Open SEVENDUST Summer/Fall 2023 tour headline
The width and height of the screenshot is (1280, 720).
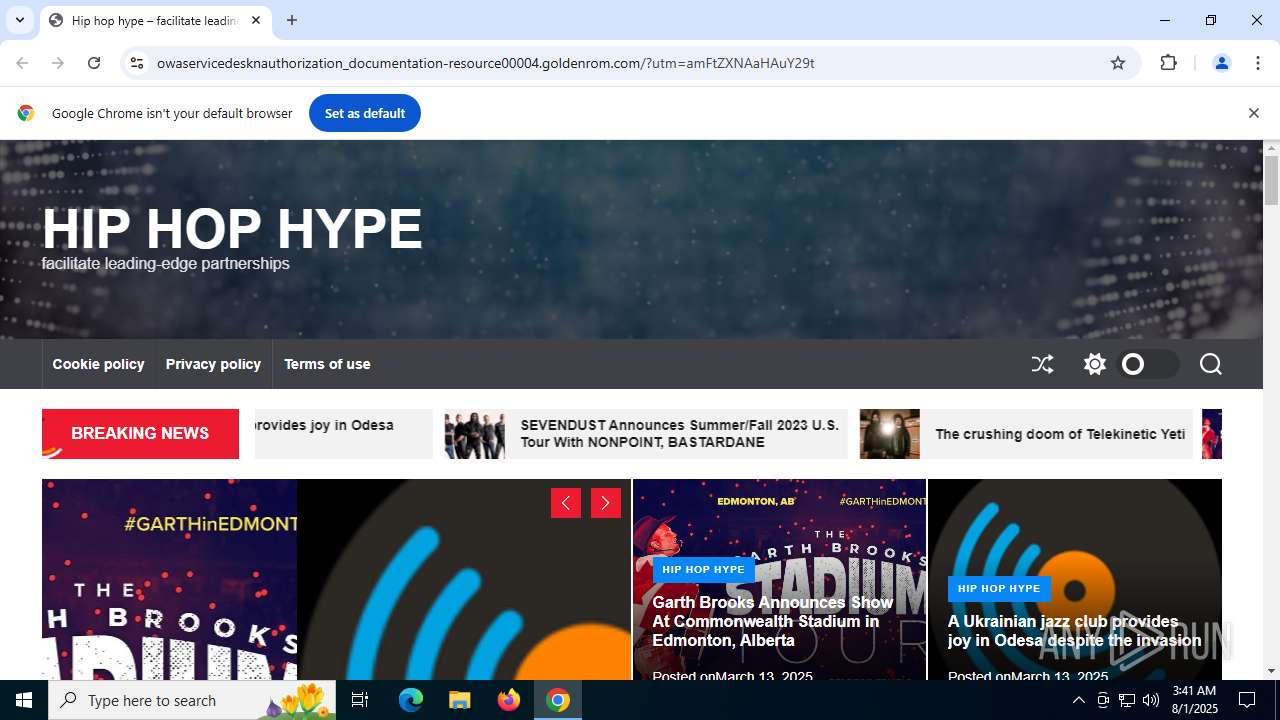679,433
